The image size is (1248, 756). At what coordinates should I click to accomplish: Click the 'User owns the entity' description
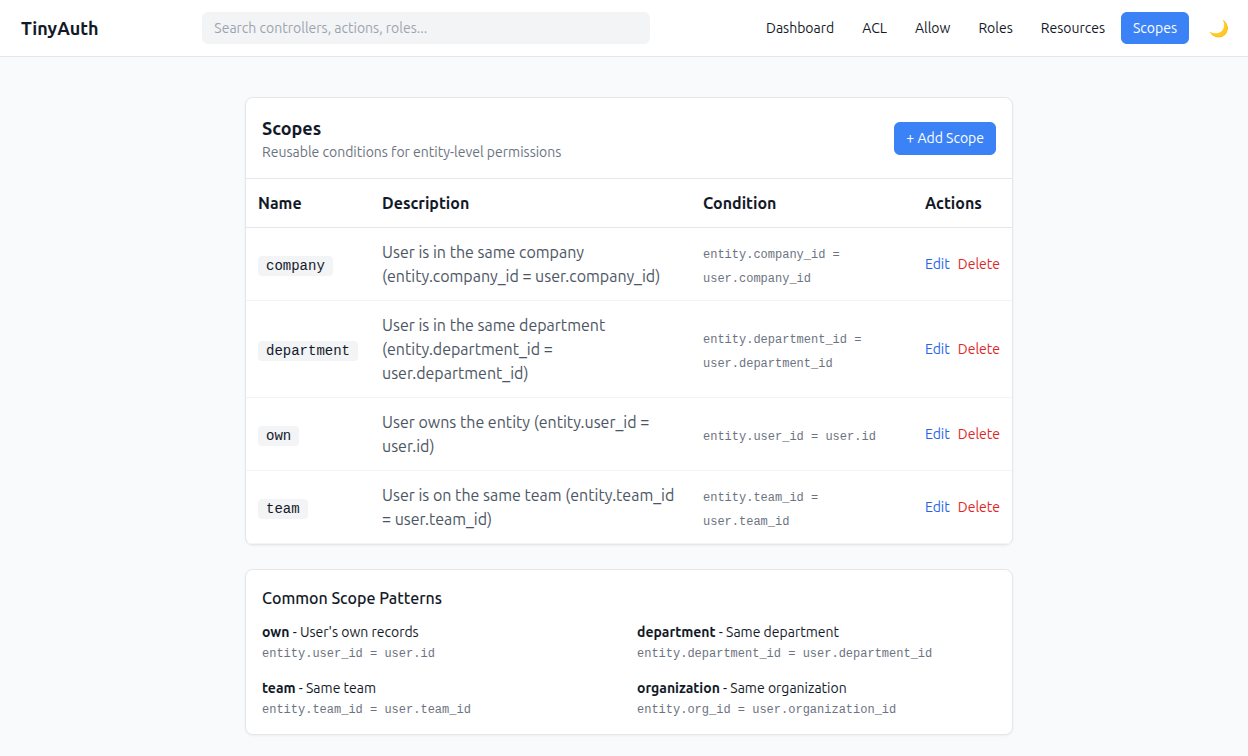[x=516, y=434]
